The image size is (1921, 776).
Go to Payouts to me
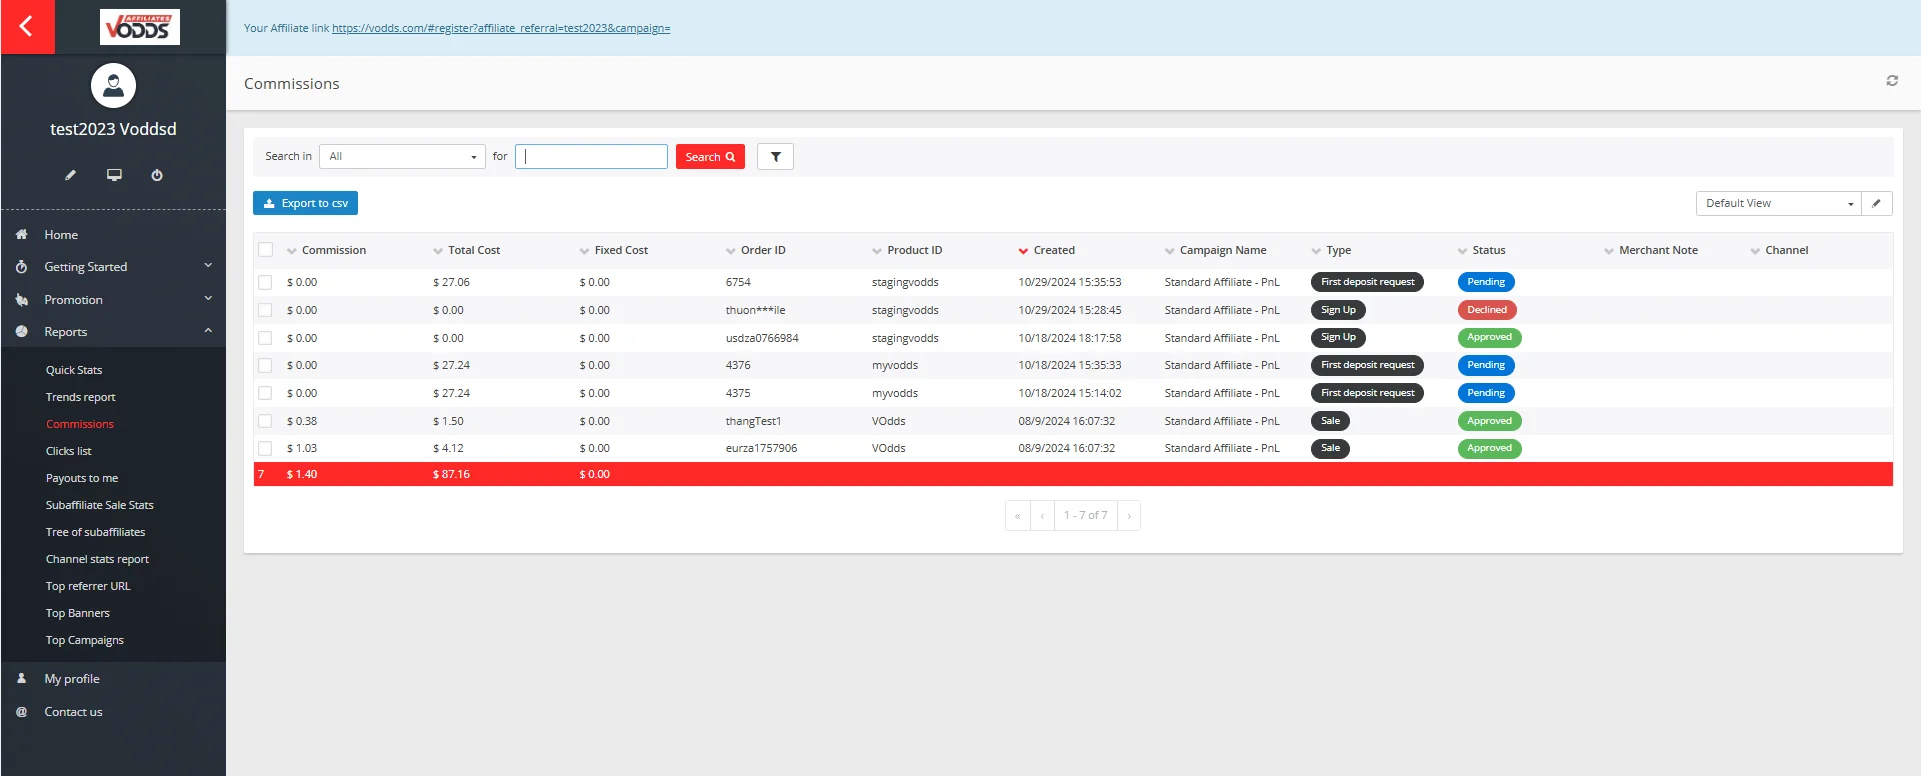click(x=82, y=478)
